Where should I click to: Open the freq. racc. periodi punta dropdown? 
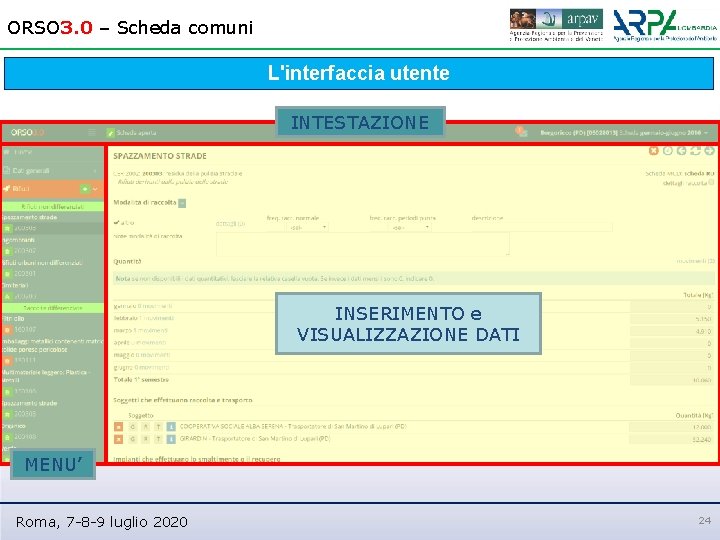410,227
